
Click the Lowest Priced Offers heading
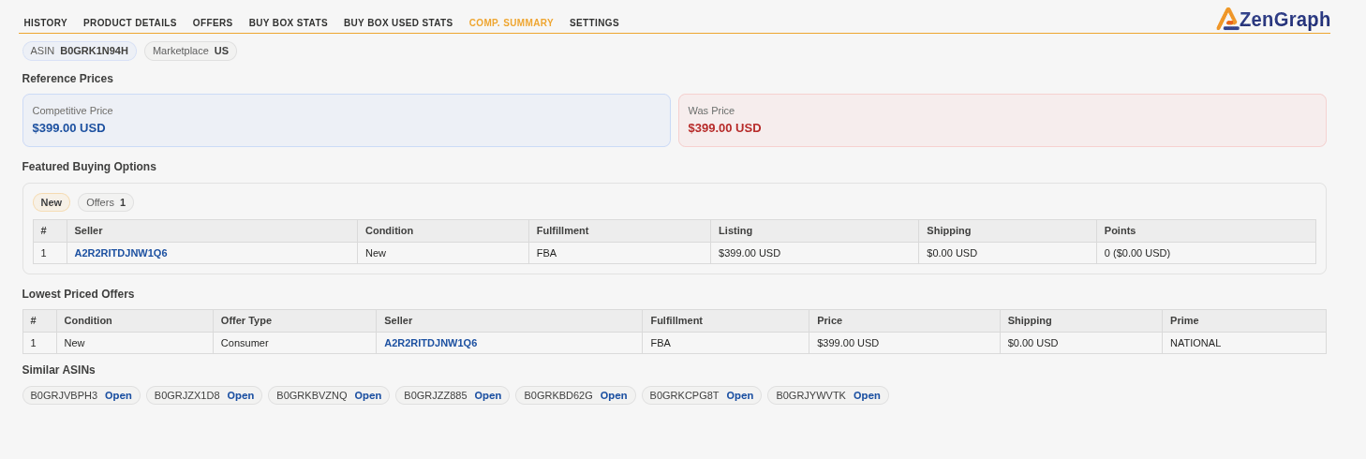pyautogui.click(x=78, y=294)
